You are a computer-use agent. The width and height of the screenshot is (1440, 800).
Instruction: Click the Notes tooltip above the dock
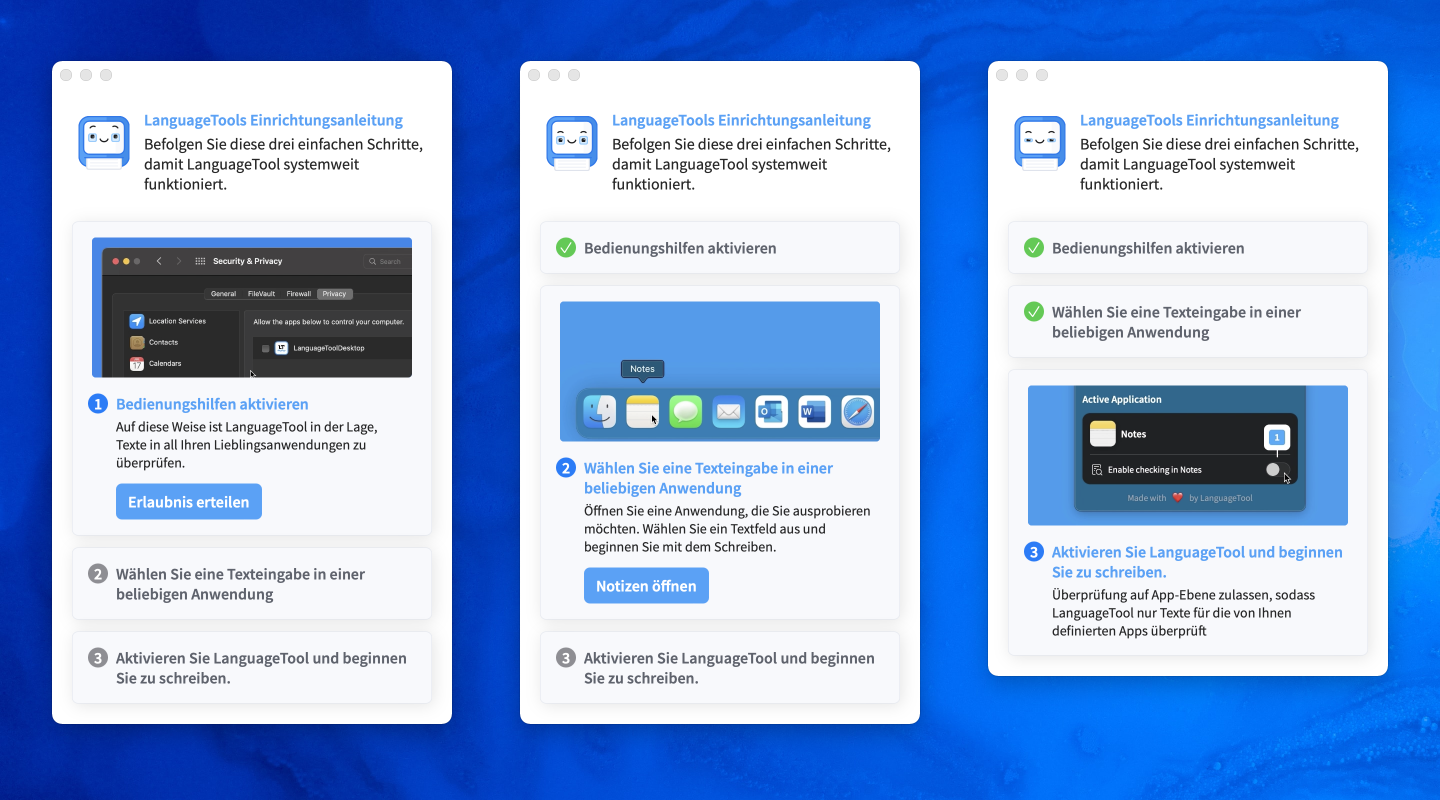coord(642,369)
